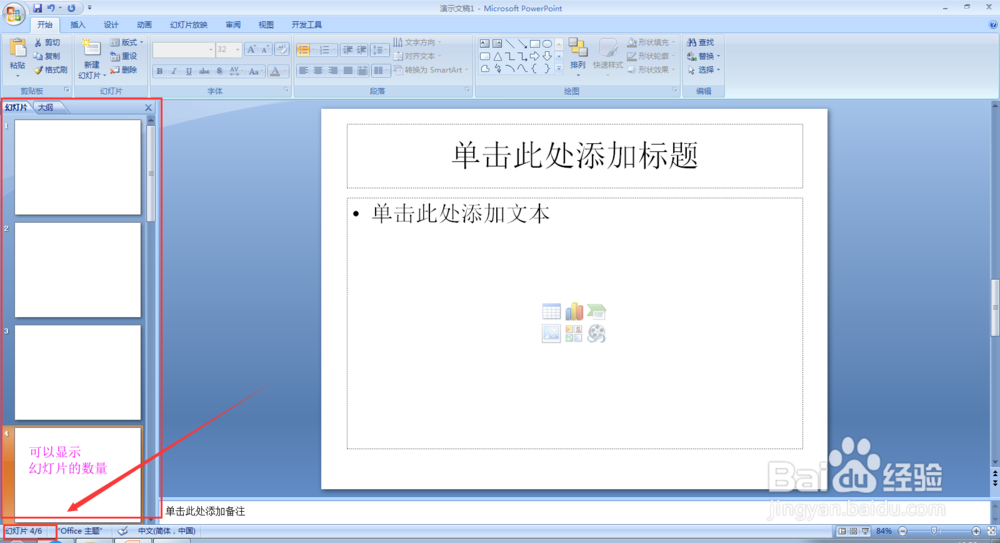Center text in paragraph group

tap(318, 70)
